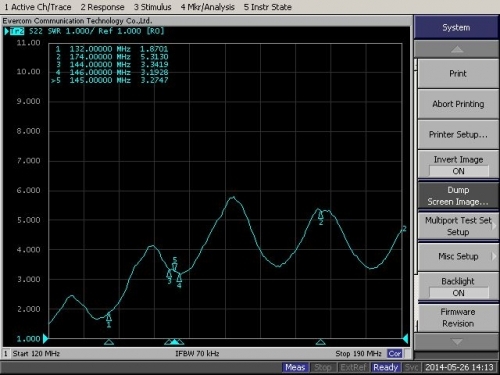The height and width of the screenshot is (375, 500).
Task: Click the Meas status indicator
Action: tap(295, 367)
